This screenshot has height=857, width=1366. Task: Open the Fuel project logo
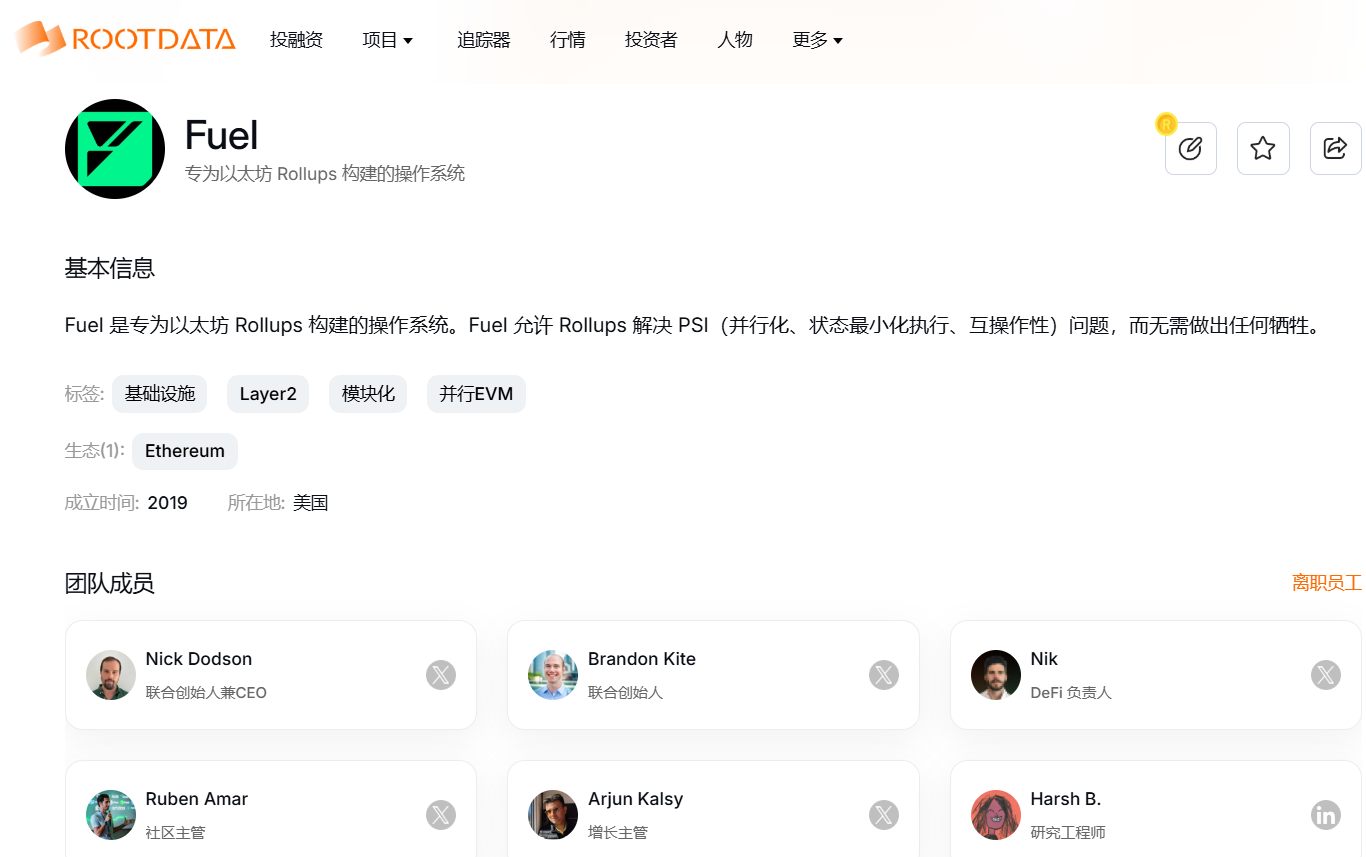point(115,149)
